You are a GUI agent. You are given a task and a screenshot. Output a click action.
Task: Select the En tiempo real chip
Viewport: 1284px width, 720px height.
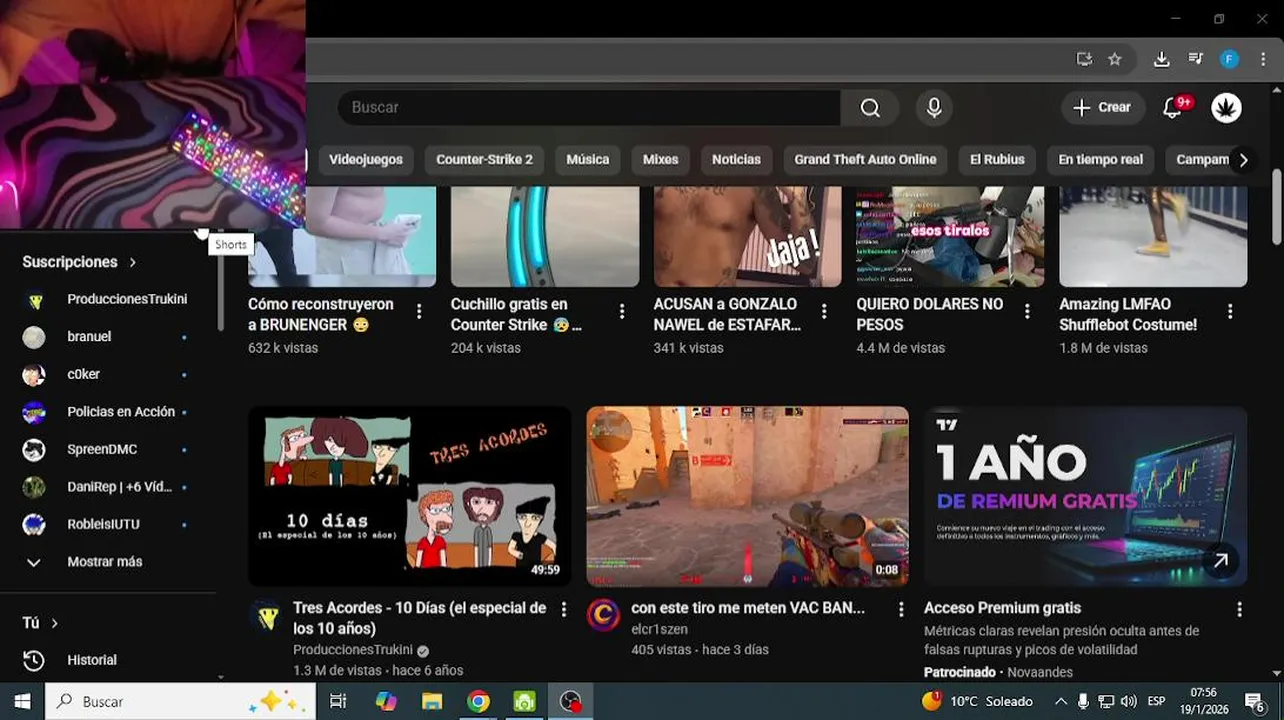(x=1101, y=159)
